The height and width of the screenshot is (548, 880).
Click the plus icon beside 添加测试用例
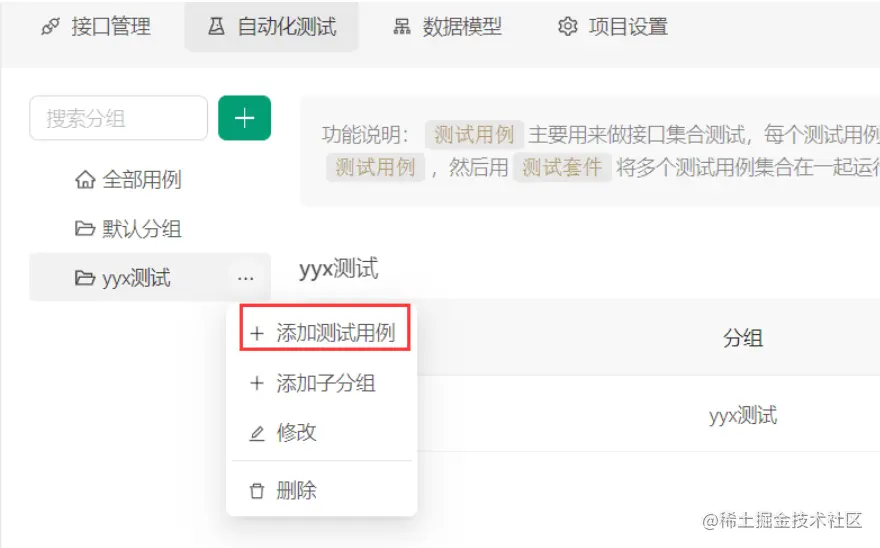click(256, 334)
